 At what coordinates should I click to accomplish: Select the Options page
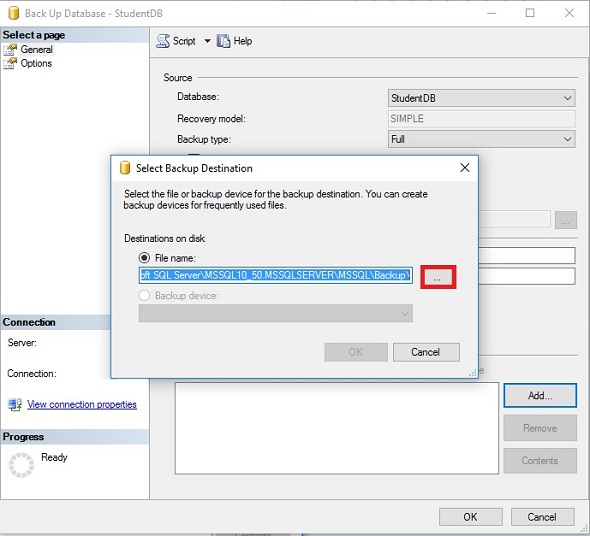36,63
